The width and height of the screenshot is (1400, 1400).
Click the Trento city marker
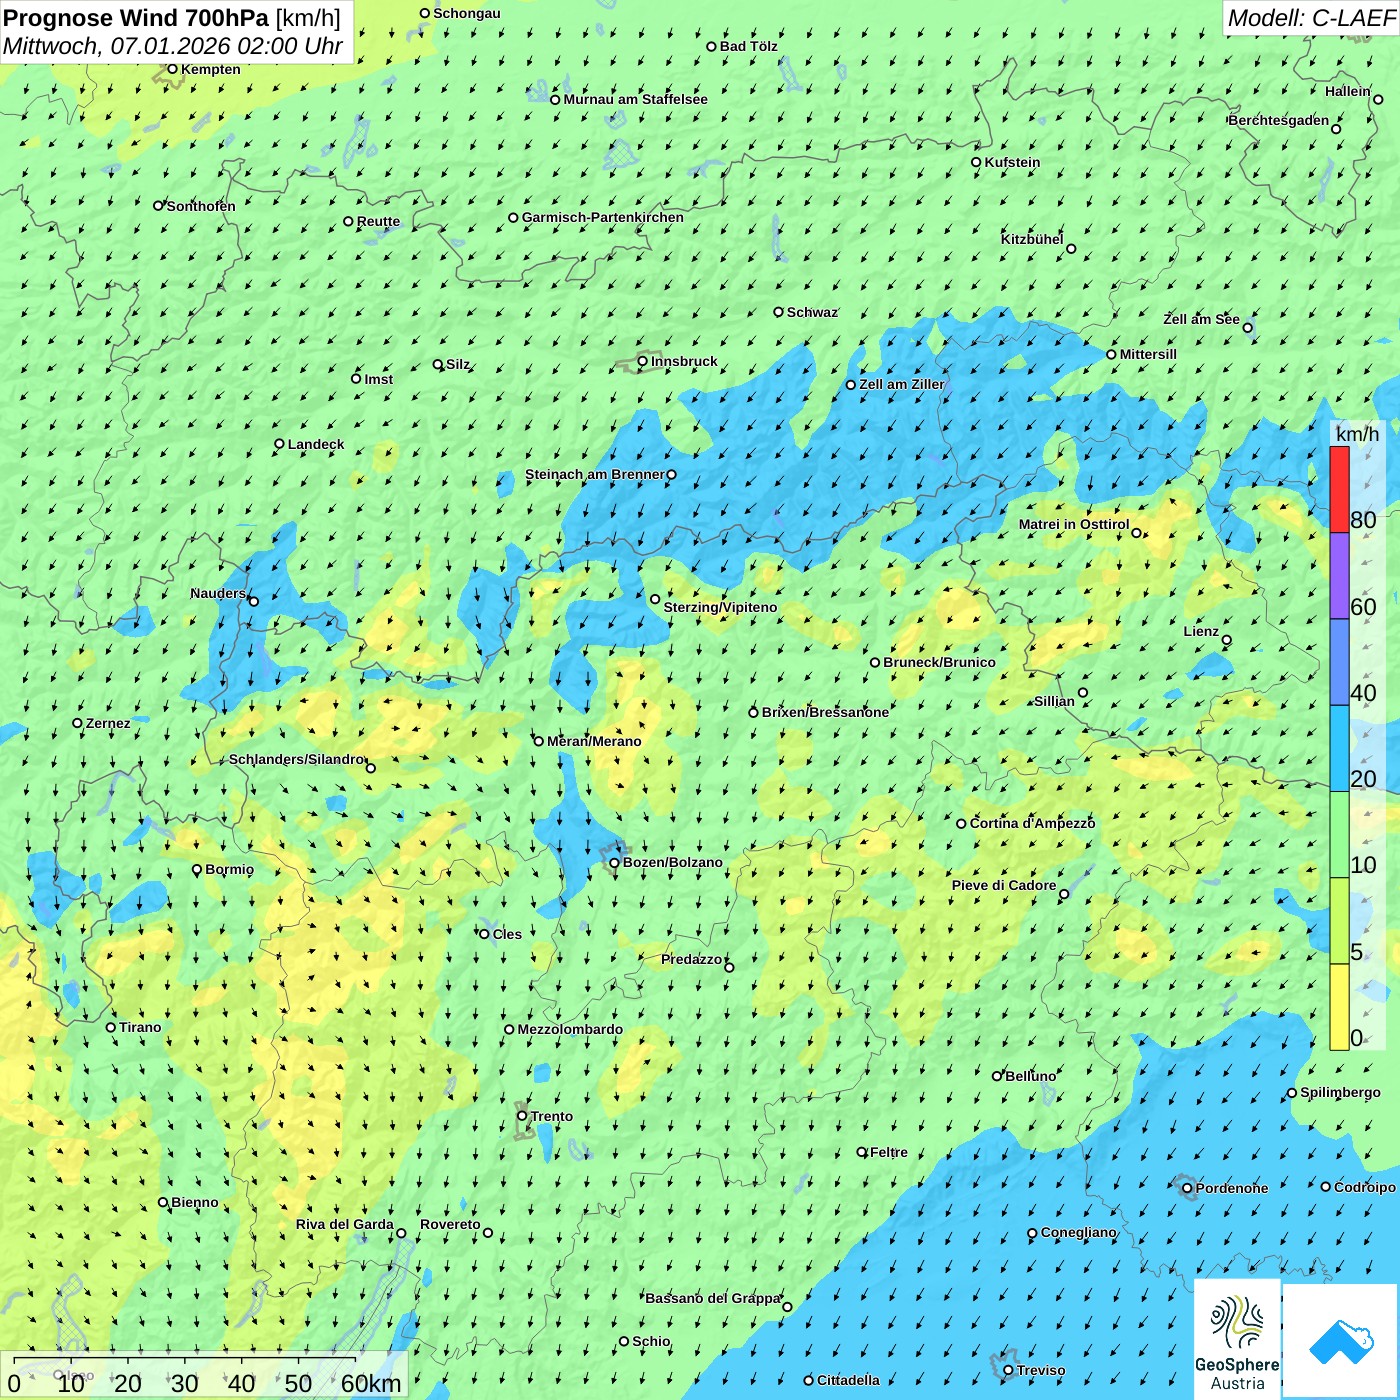point(522,1116)
